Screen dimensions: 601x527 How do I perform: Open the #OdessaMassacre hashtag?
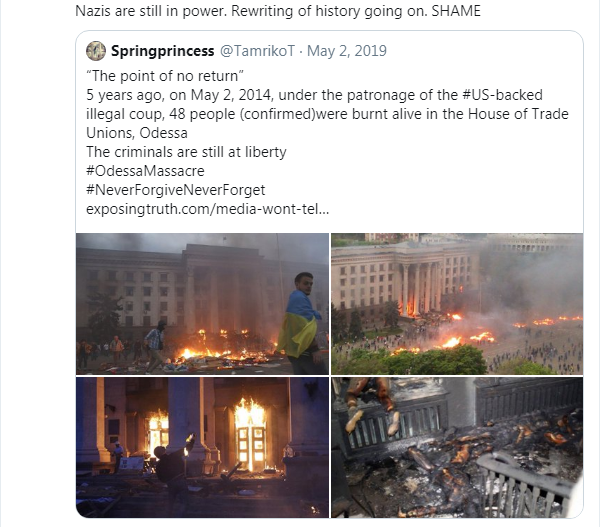[x=145, y=171]
